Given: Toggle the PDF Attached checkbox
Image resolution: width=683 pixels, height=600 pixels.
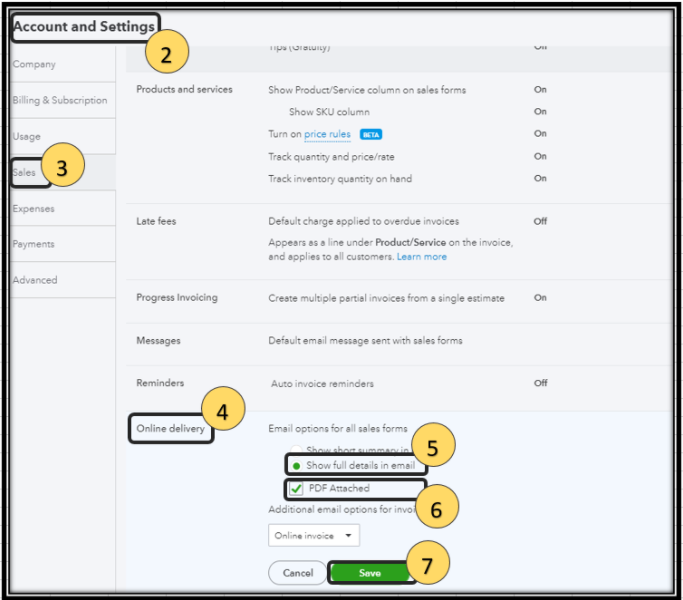Looking at the screenshot, I should point(296,488).
